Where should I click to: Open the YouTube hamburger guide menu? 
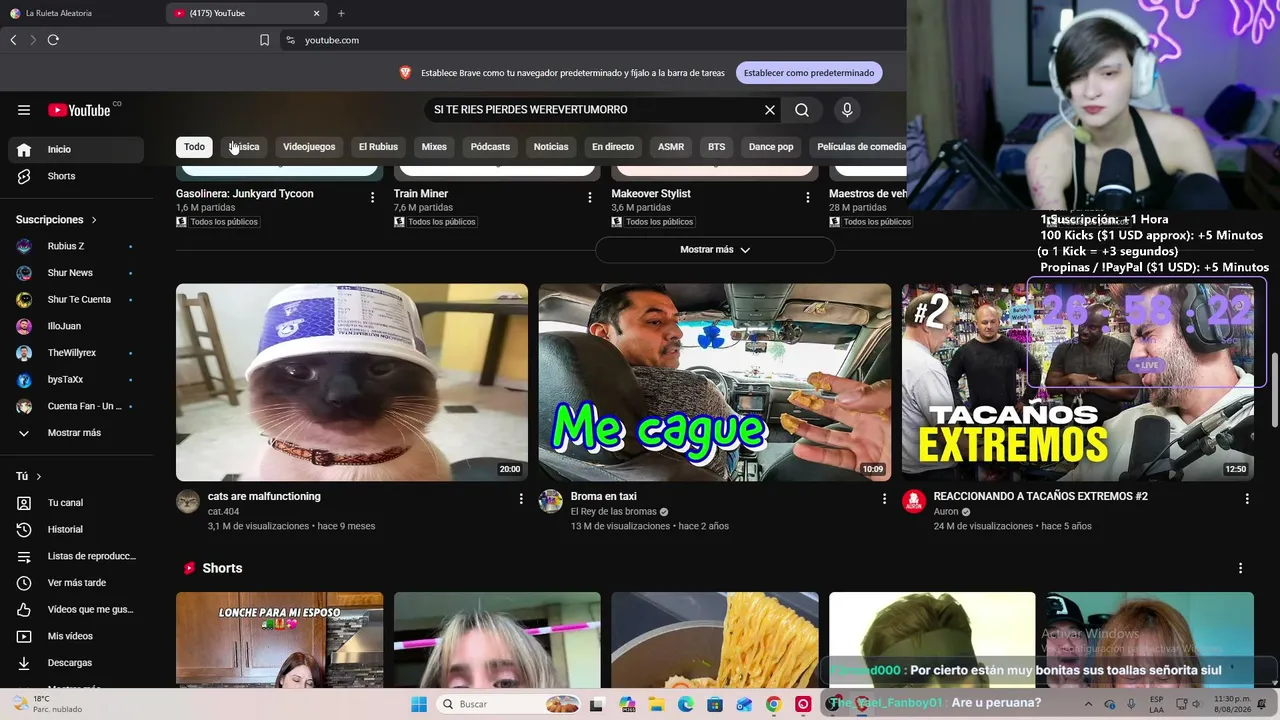pos(24,110)
